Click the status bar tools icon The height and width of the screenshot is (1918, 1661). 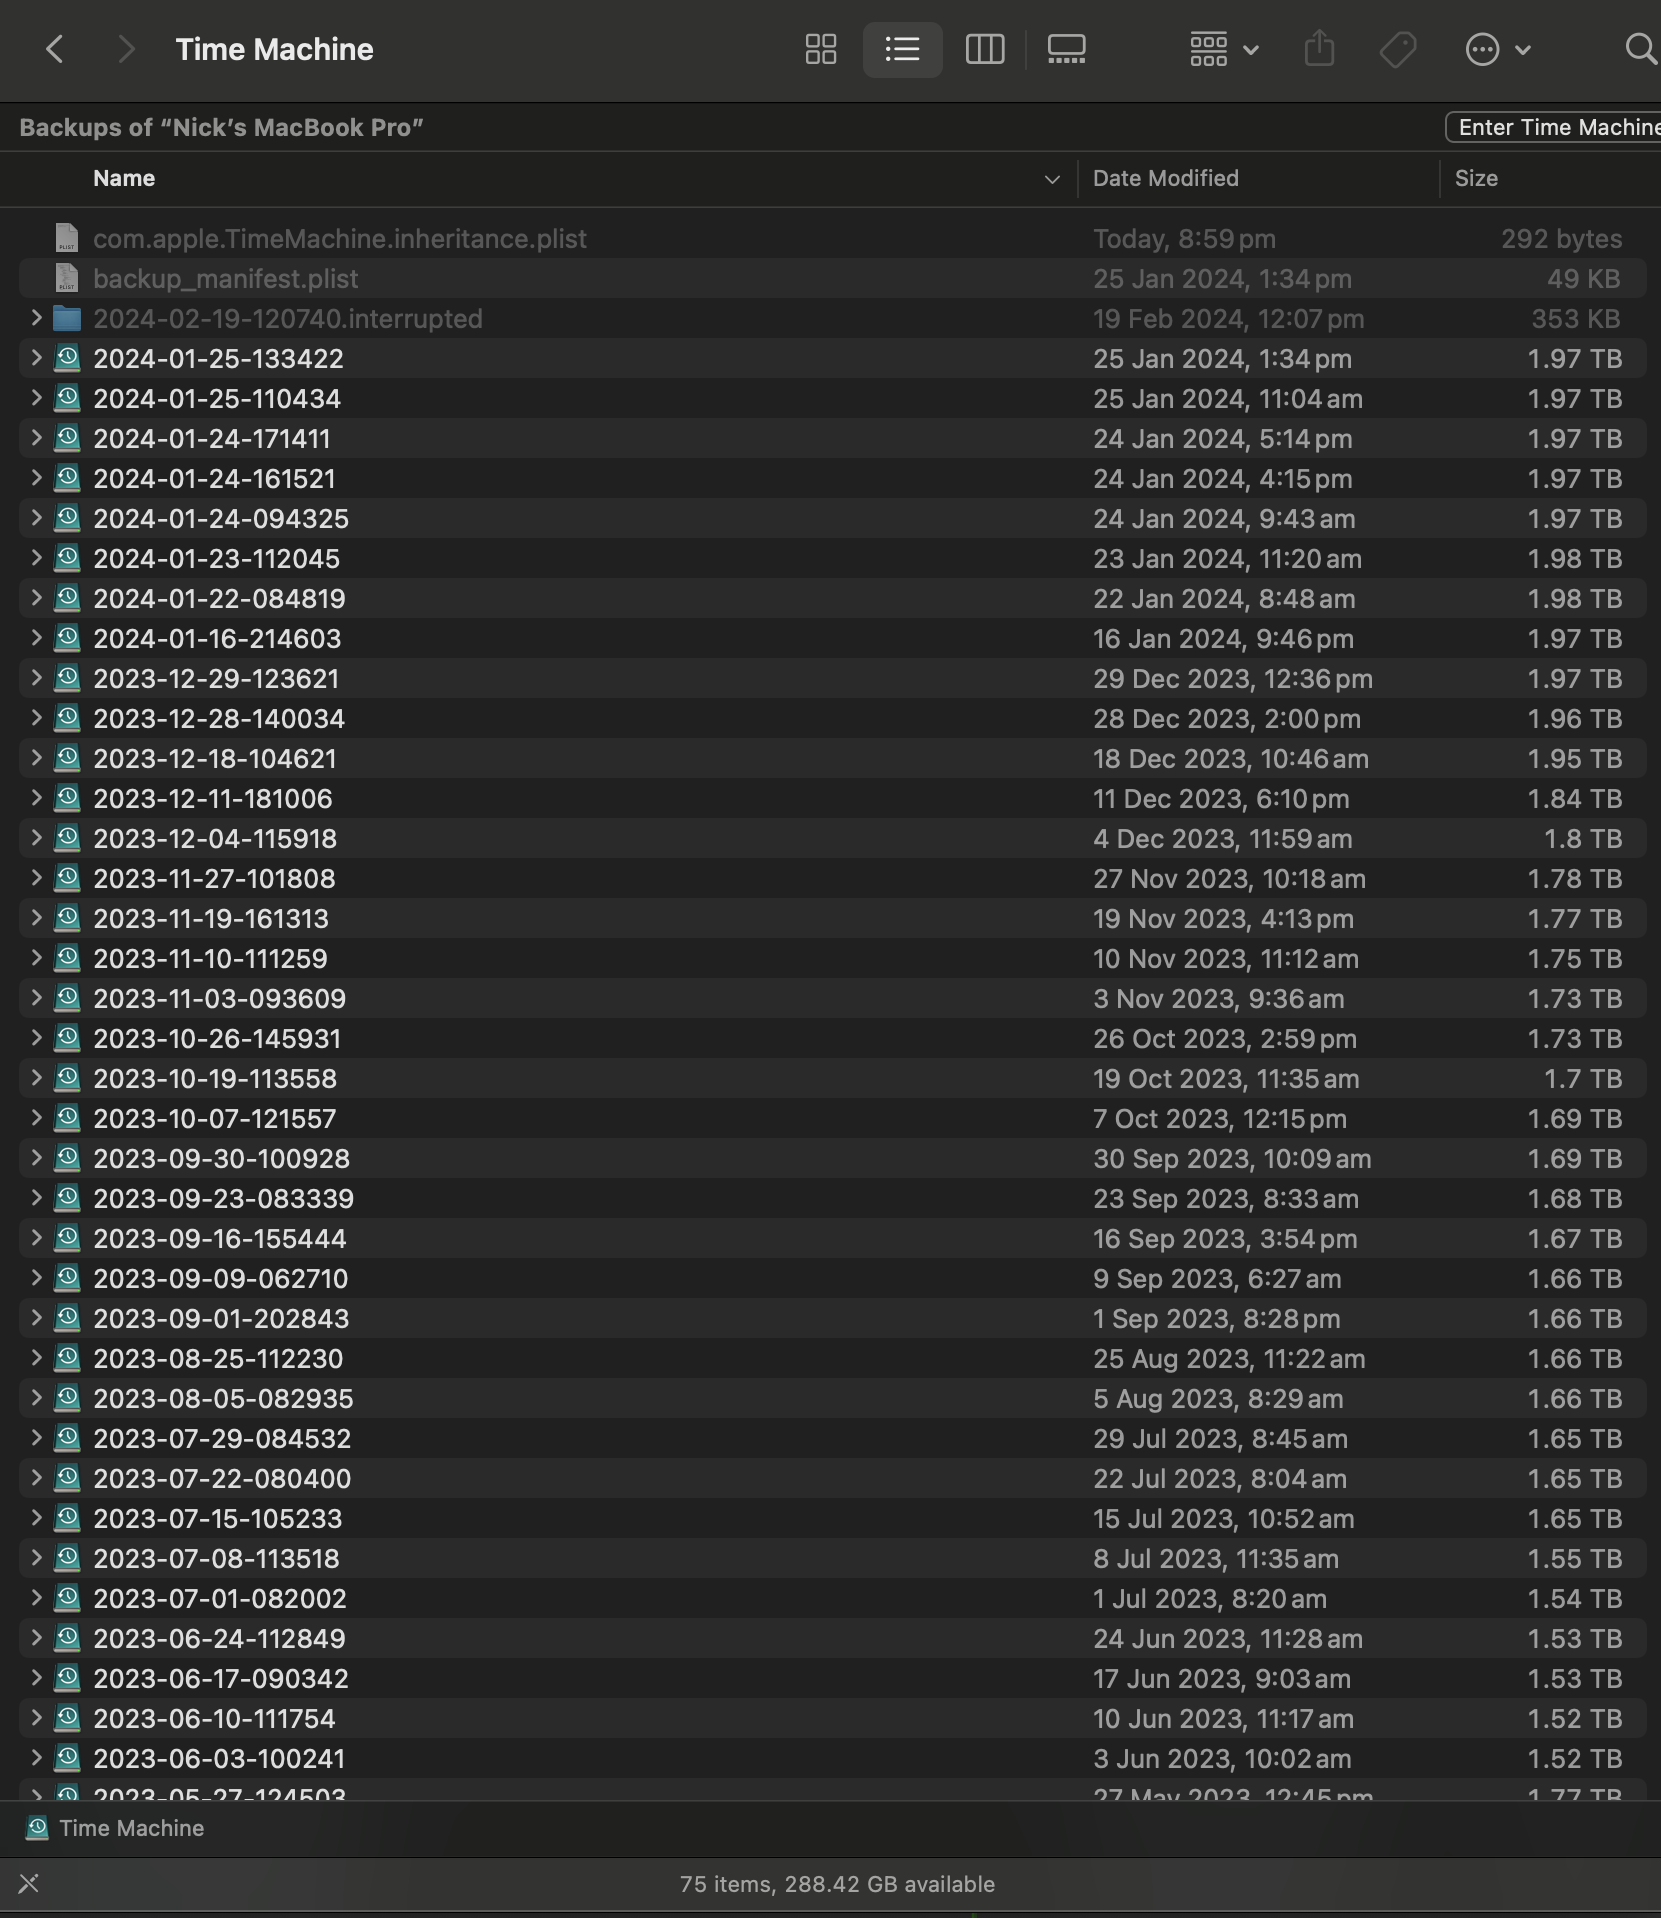pyautogui.click(x=29, y=1884)
